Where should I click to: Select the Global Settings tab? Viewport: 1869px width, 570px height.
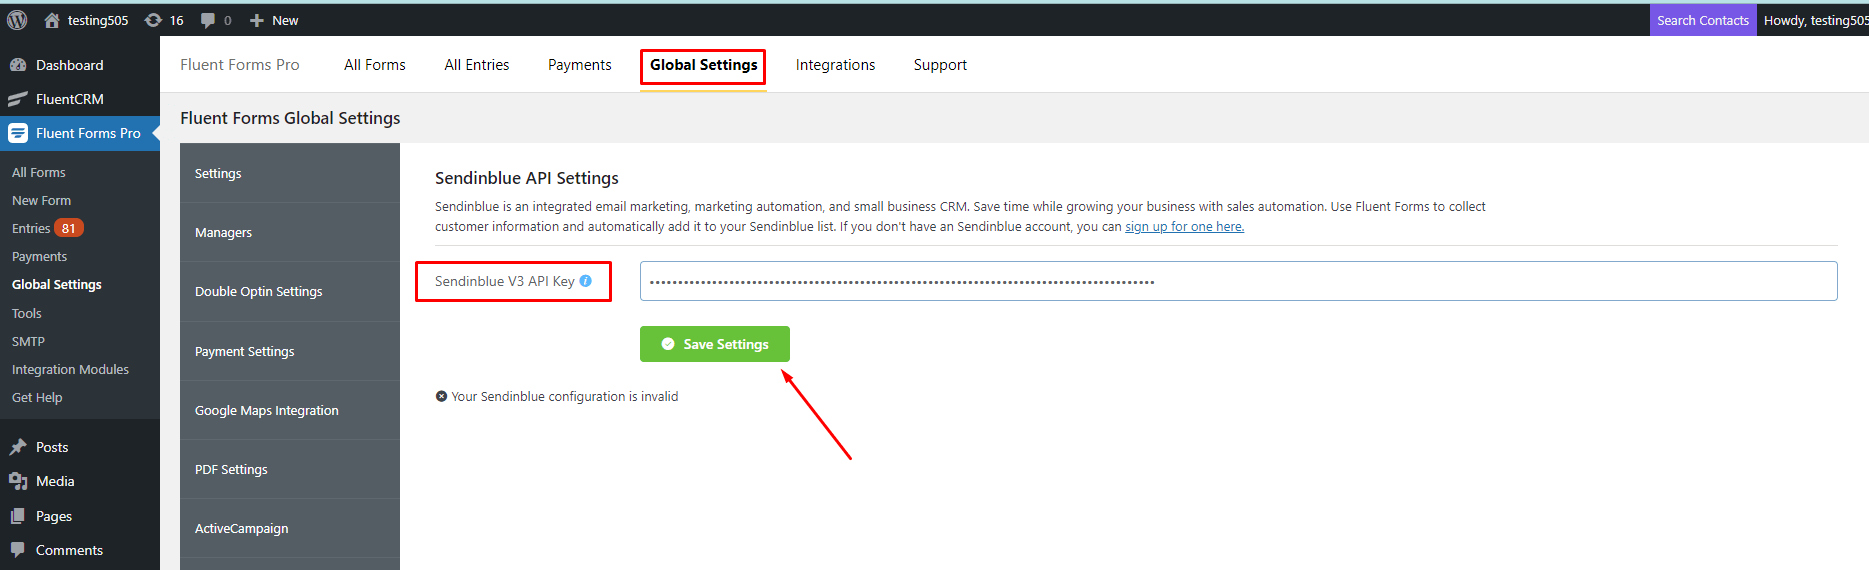[x=704, y=65]
